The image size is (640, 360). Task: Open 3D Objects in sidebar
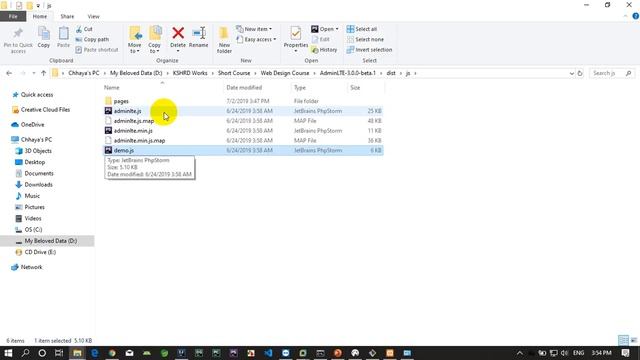[38, 151]
